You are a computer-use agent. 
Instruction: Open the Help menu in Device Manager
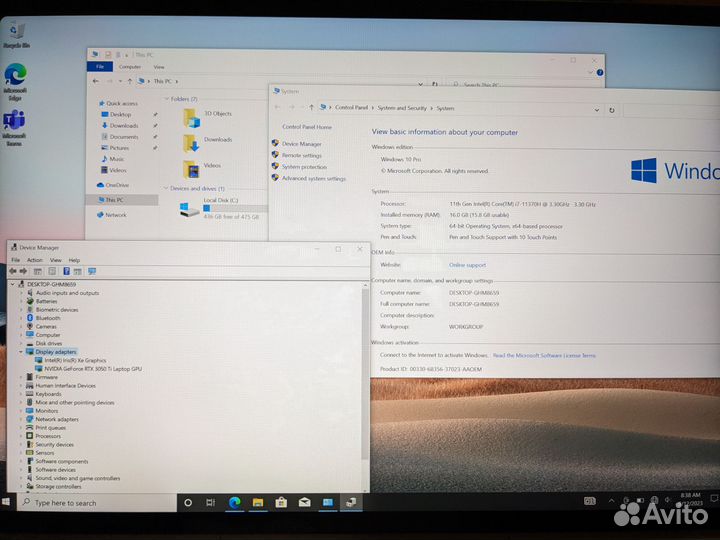click(74, 260)
